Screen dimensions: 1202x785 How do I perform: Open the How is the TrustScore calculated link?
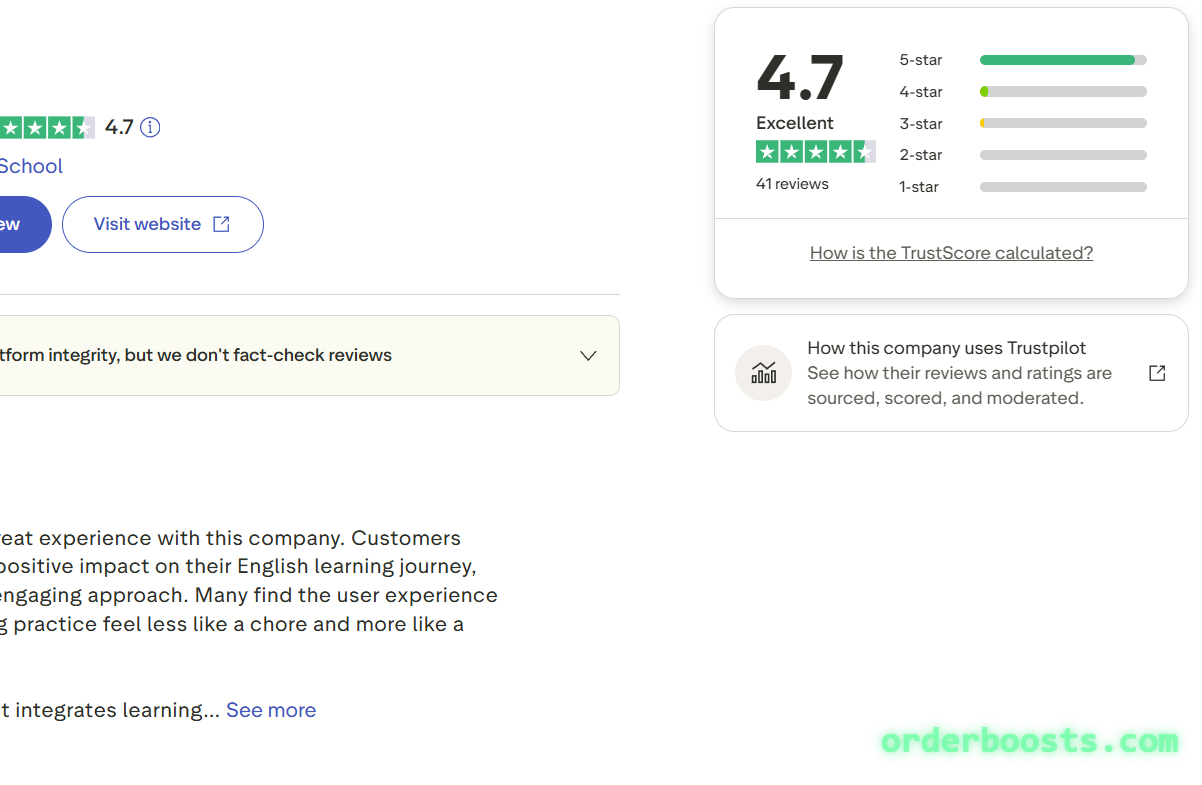[x=951, y=252]
